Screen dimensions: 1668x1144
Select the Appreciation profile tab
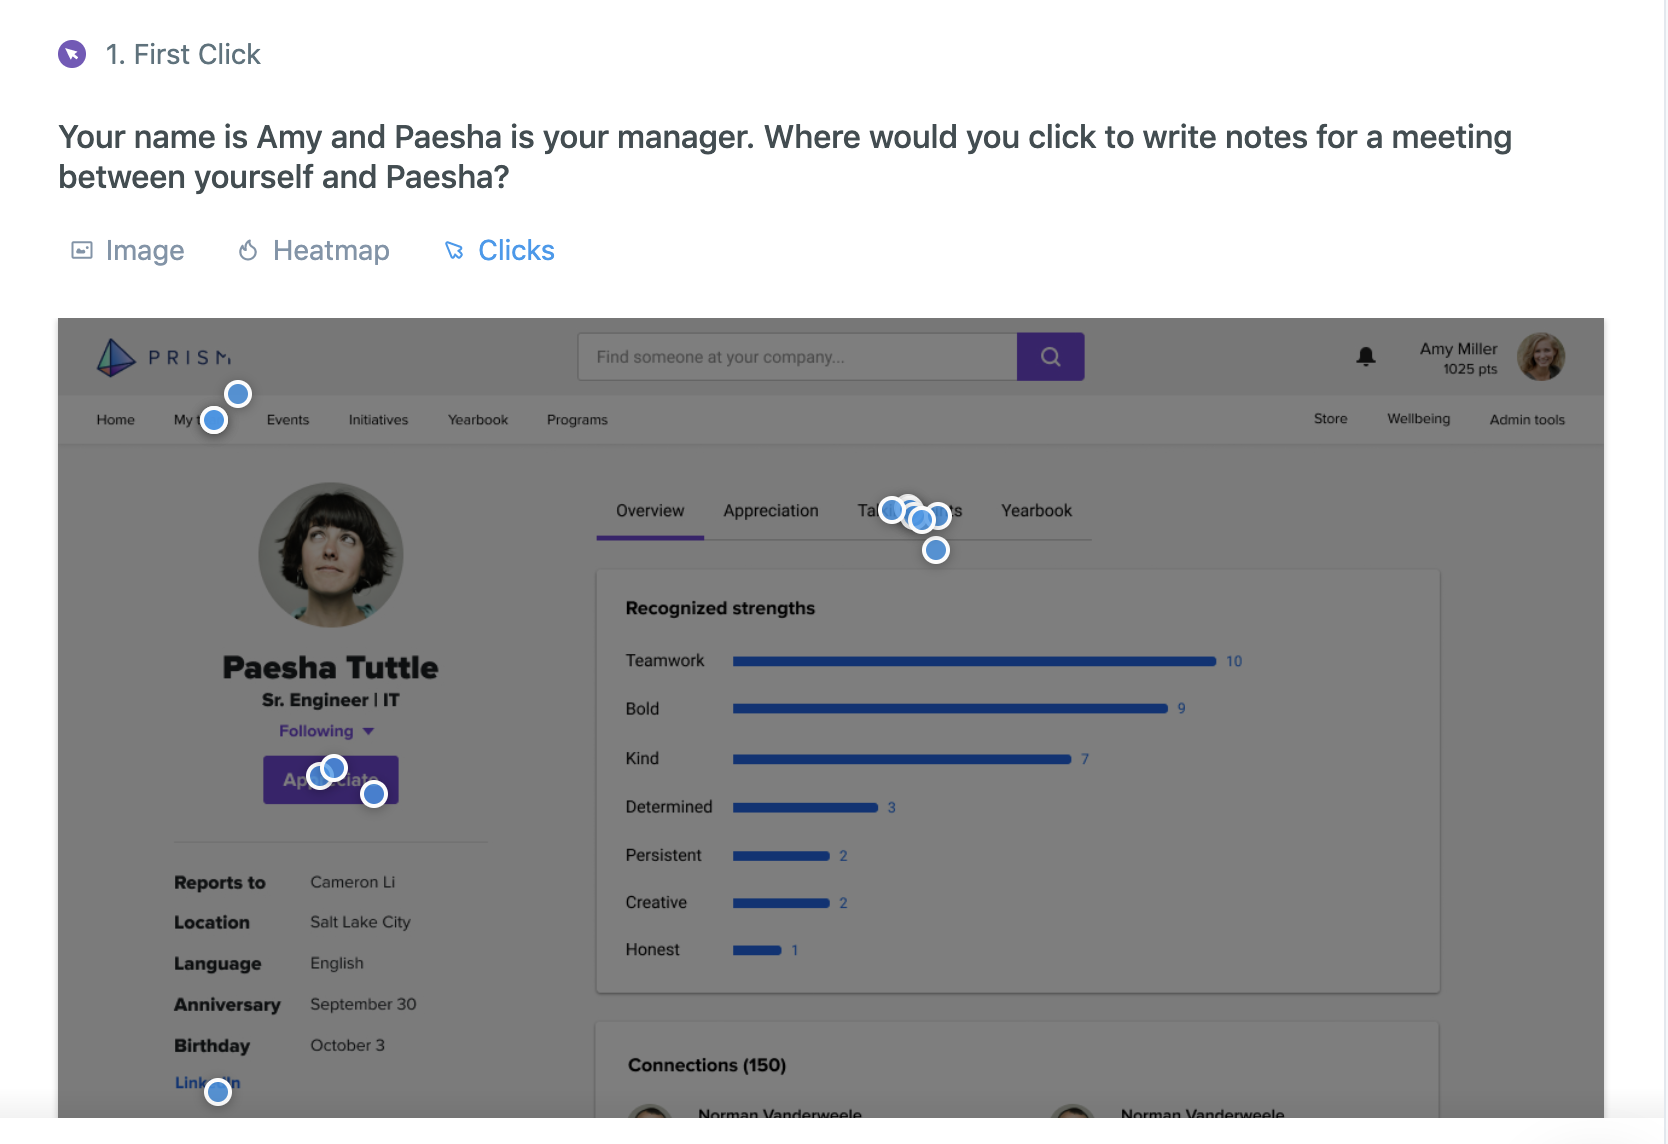[771, 511]
